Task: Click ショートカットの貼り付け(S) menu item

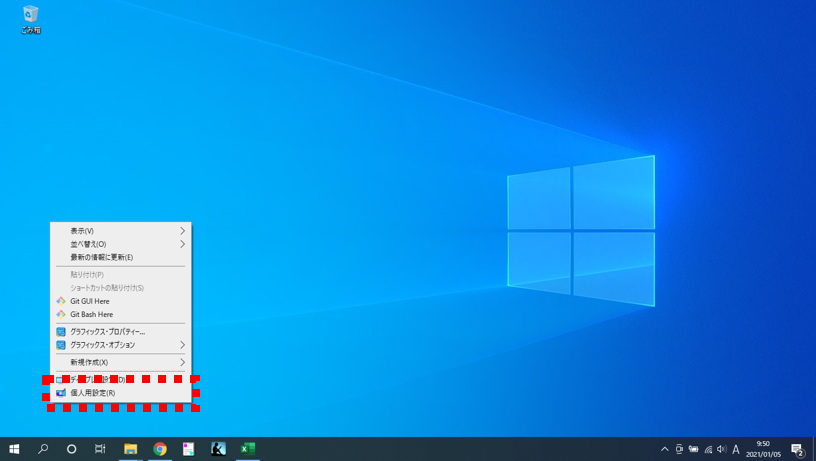Action: tap(121, 288)
